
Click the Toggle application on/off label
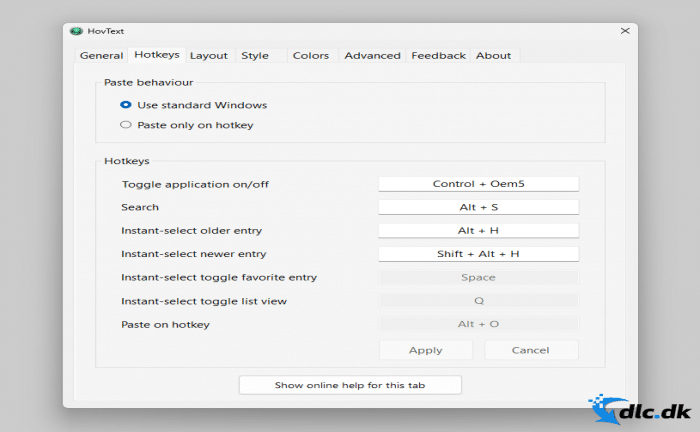[x=195, y=184]
